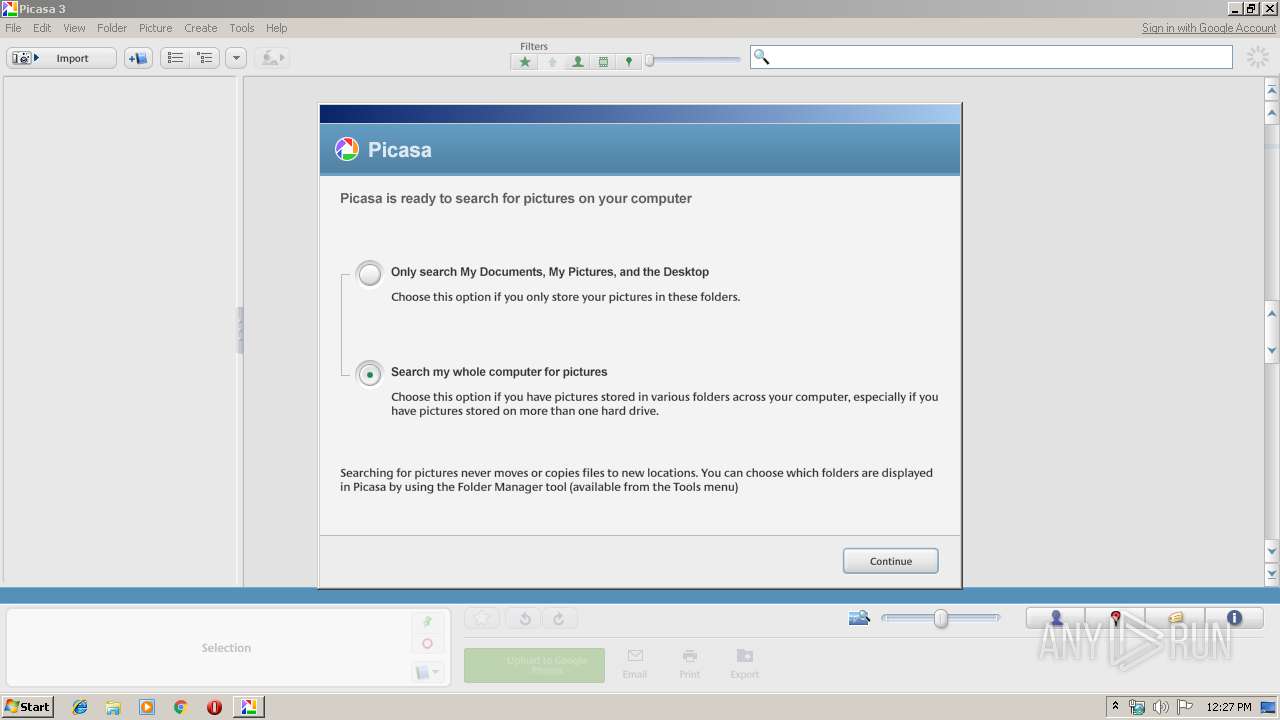Switch to tree folder view
This screenshot has height=720, width=1280.
205,58
